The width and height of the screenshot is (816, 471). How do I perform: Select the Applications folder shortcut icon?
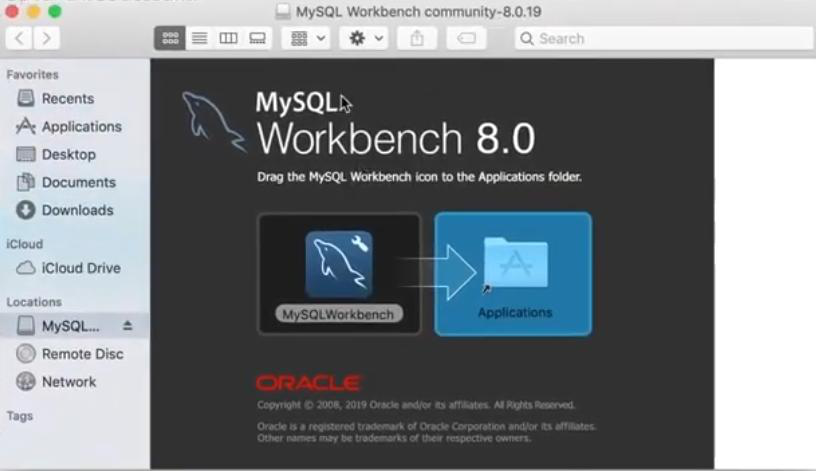click(x=515, y=264)
